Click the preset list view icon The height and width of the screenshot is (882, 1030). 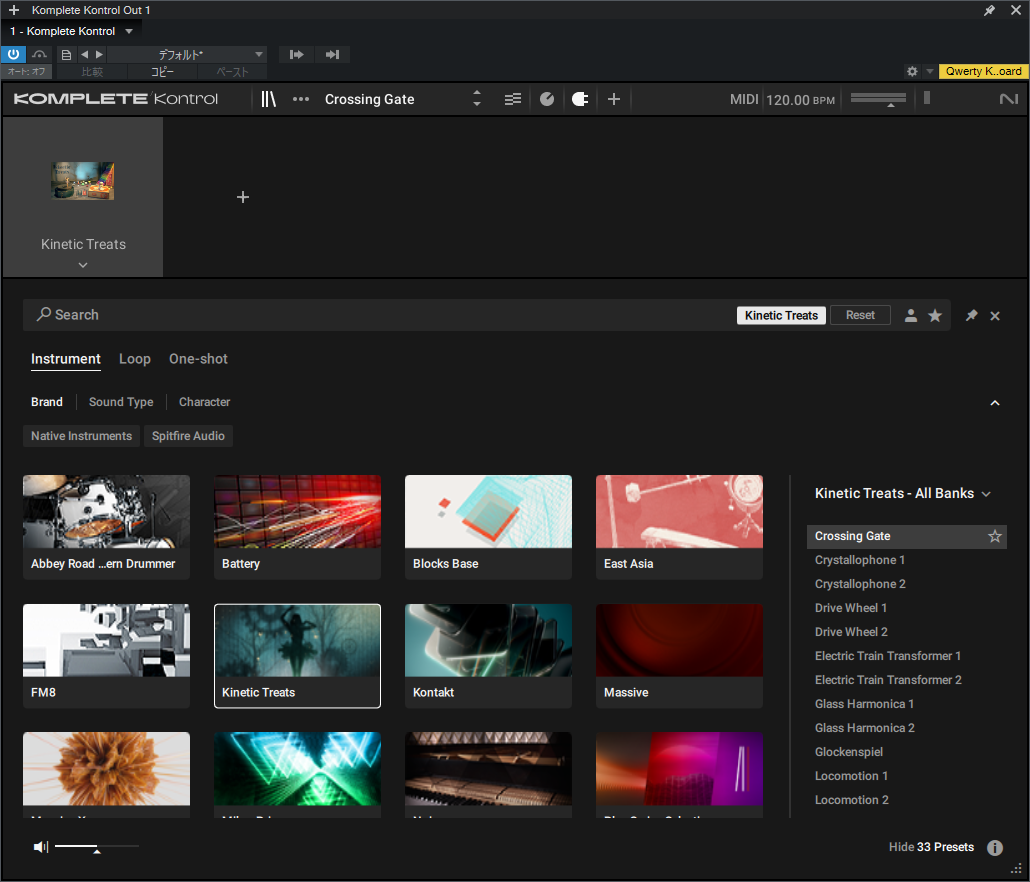(x=512, y=99)
